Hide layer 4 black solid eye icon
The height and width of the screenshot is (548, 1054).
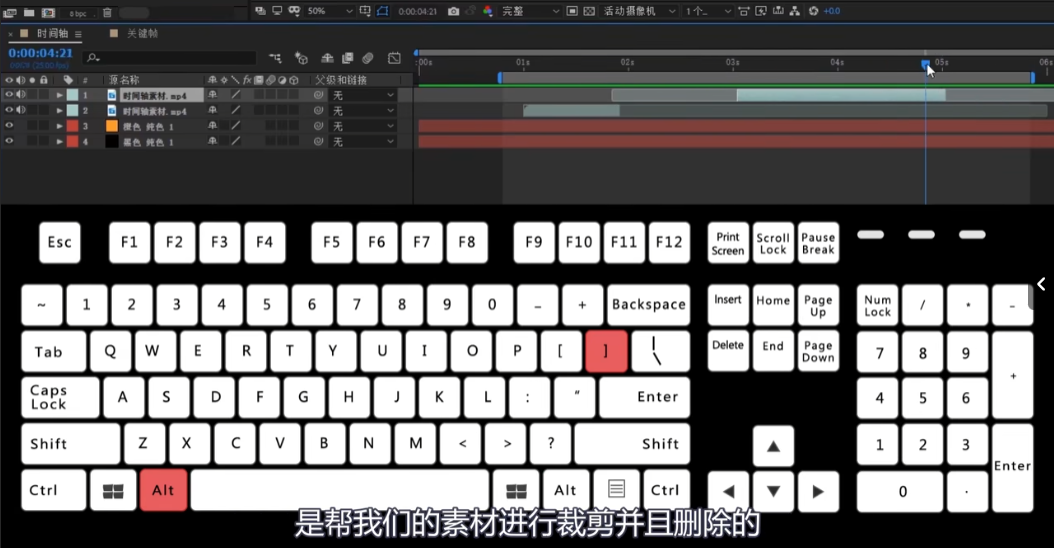pyautogui.click(x=9, y=141)
